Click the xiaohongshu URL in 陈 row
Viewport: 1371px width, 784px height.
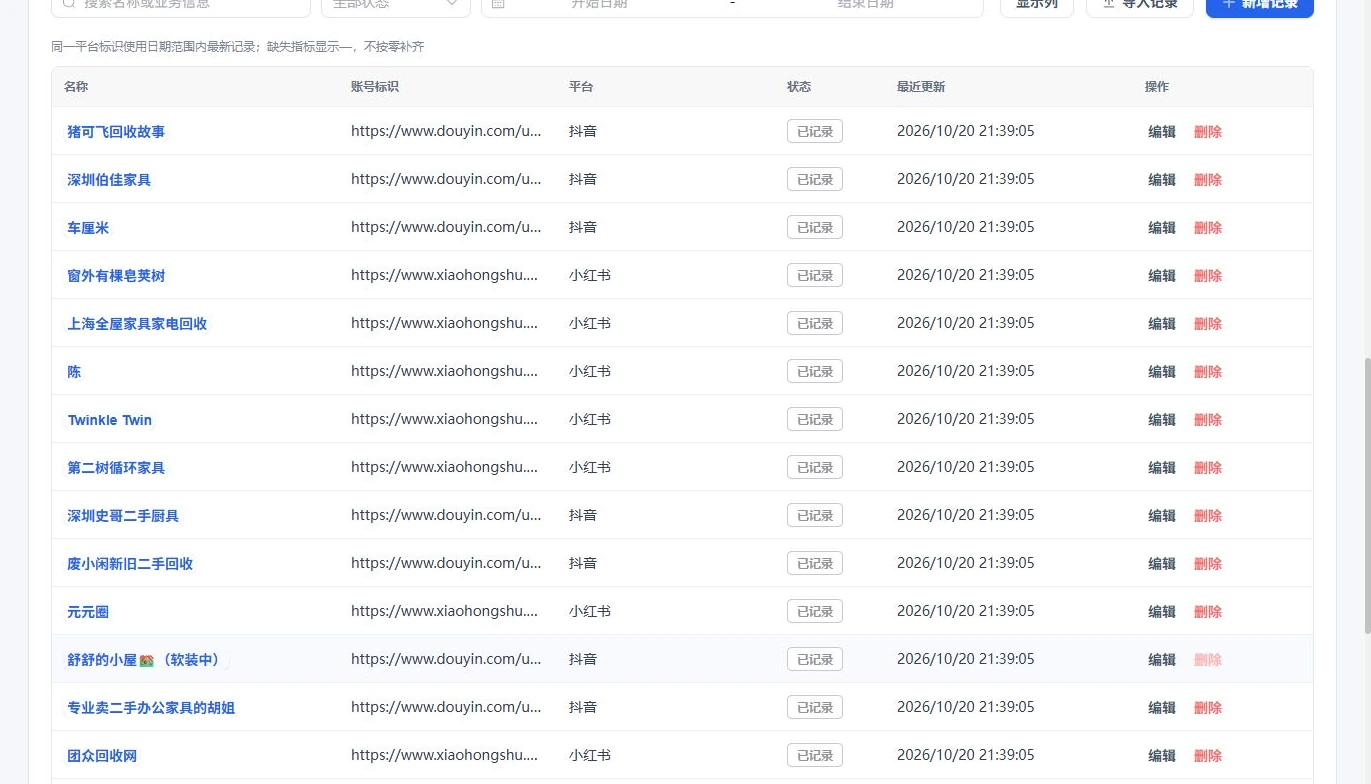(x=445, y=371)
